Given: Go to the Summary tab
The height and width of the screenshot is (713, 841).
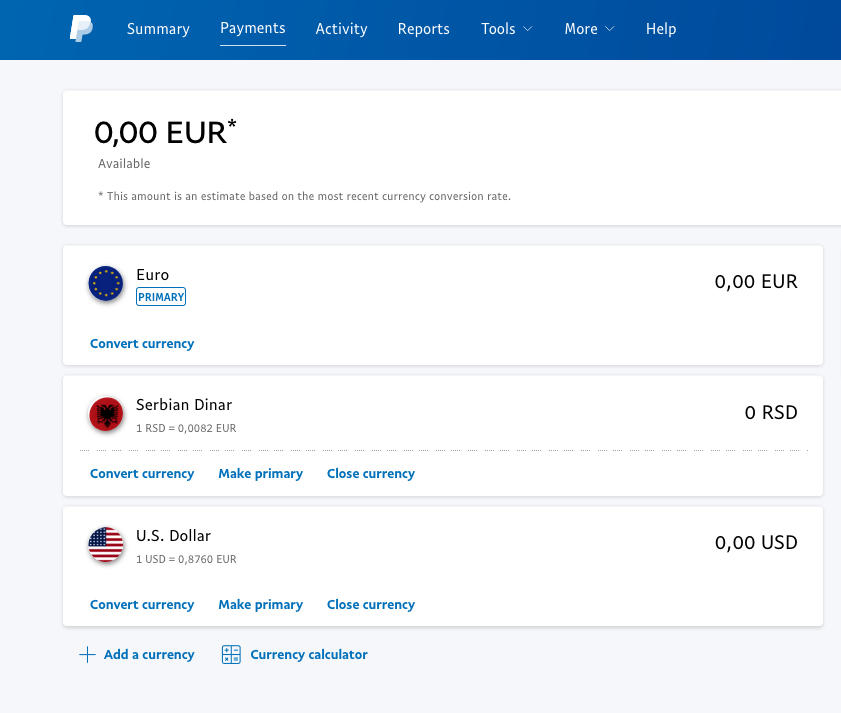Looking at the screenshot, I should tap(158, 29).
